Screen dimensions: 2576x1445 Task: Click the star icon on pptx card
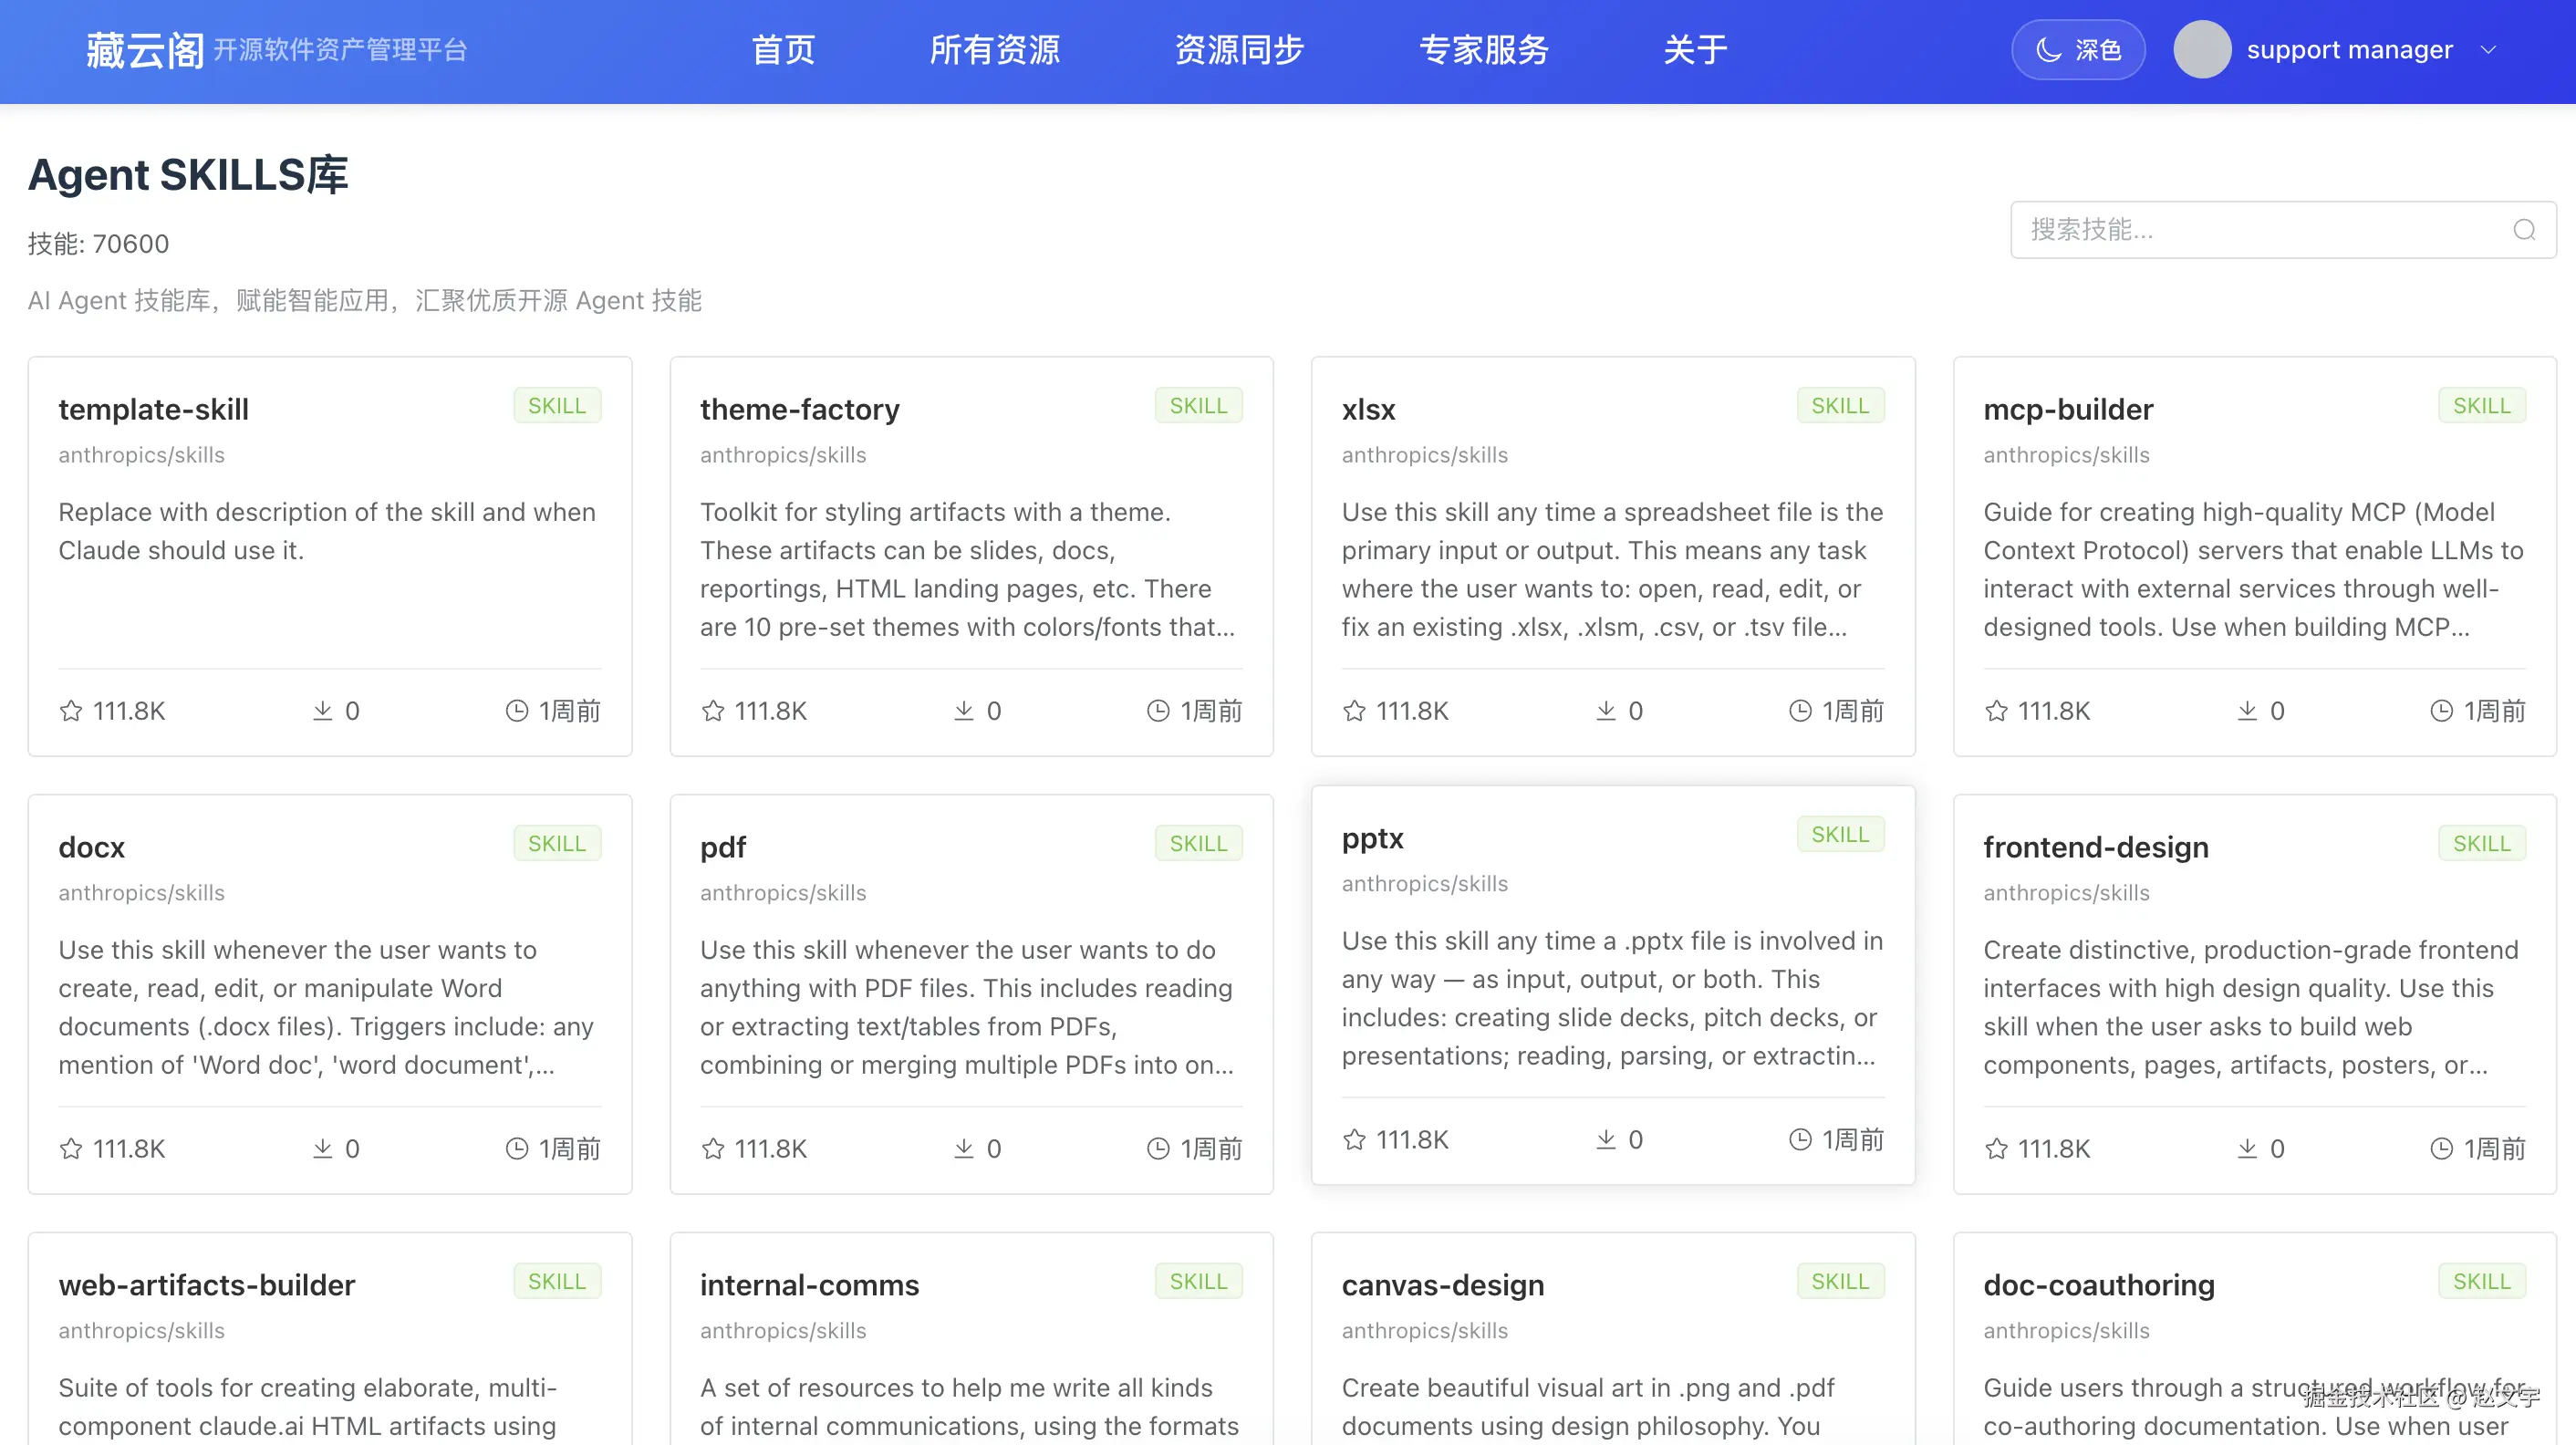[1354, 1140]
